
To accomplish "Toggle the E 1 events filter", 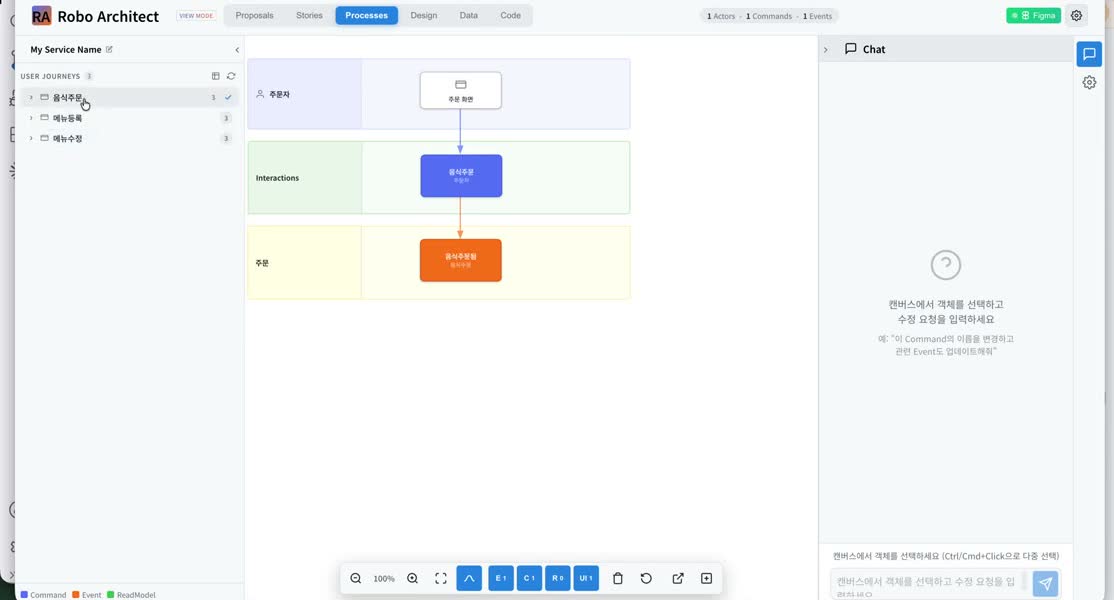I will [501, 579].
